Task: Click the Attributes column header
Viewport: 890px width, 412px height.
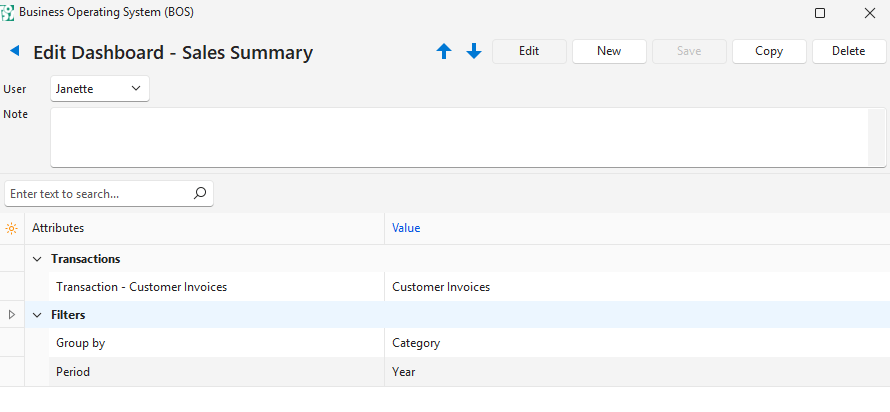Action: (58, 228)
